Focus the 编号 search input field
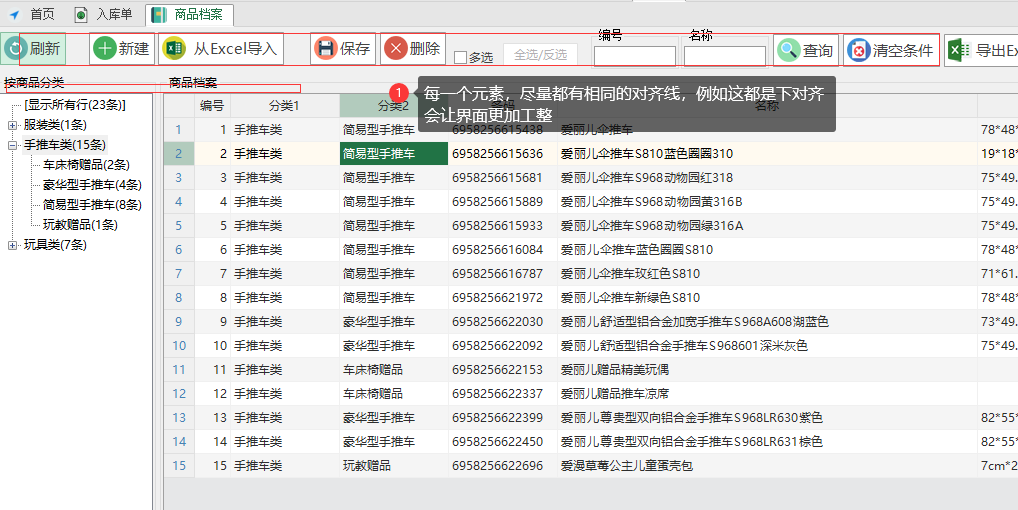The width and height of the screenshot is (1018, 510). pyautogui.click(x=634, y=56)
